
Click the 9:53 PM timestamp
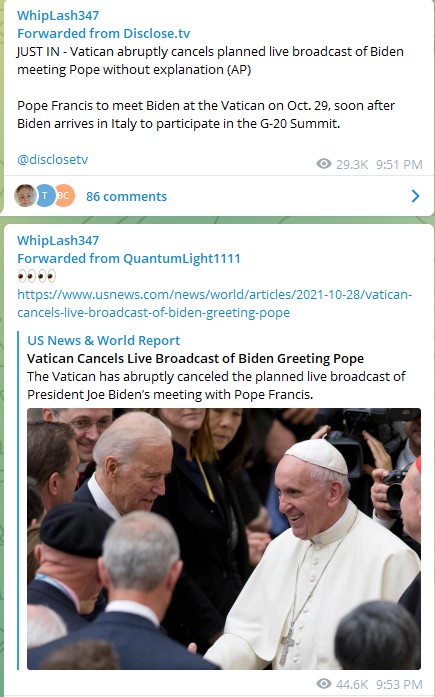[399, 685]
